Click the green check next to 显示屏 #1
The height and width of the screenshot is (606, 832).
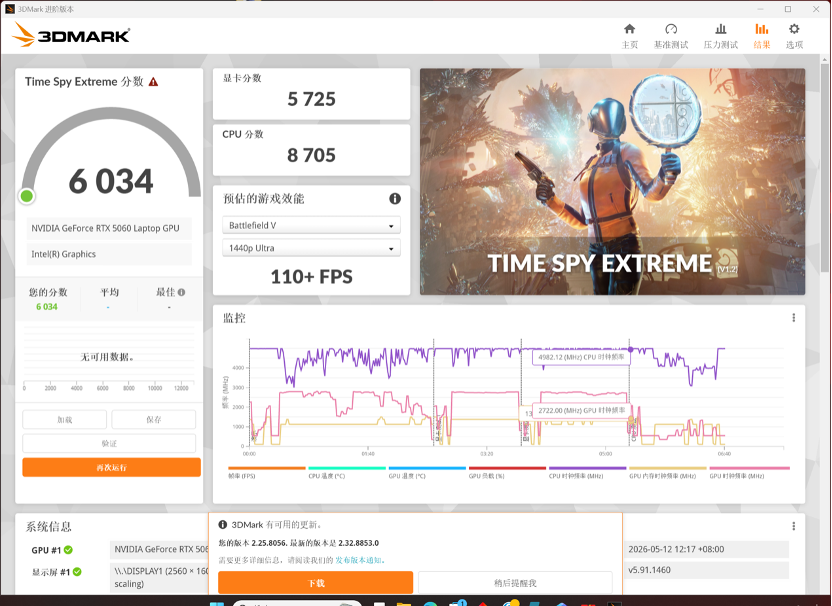(x=77, y=572)
